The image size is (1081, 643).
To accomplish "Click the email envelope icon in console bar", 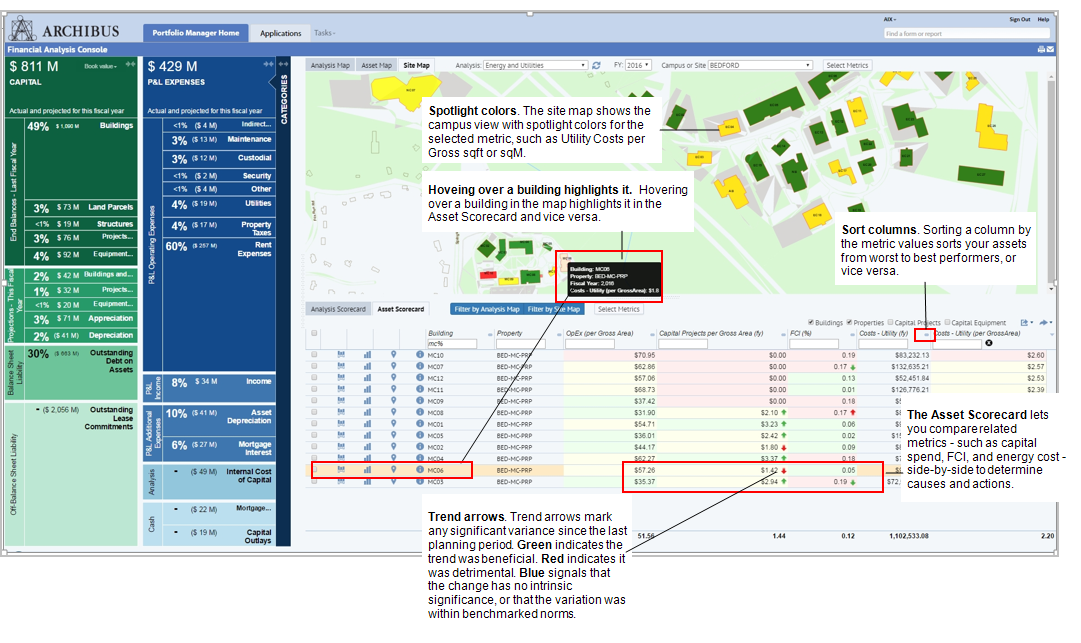I will pos(1050,50).
